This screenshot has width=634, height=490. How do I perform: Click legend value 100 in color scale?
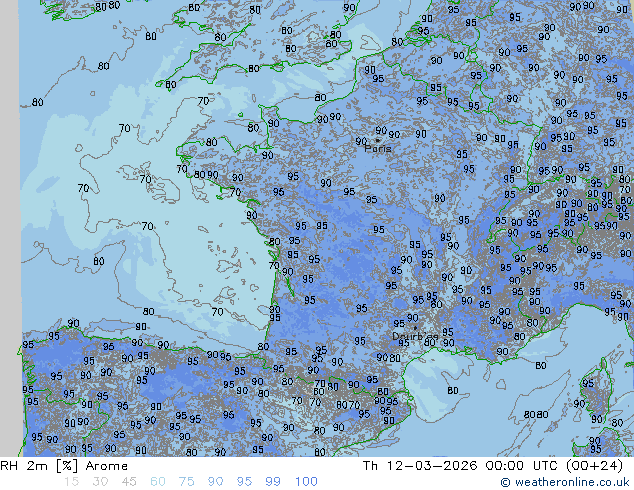306,482
